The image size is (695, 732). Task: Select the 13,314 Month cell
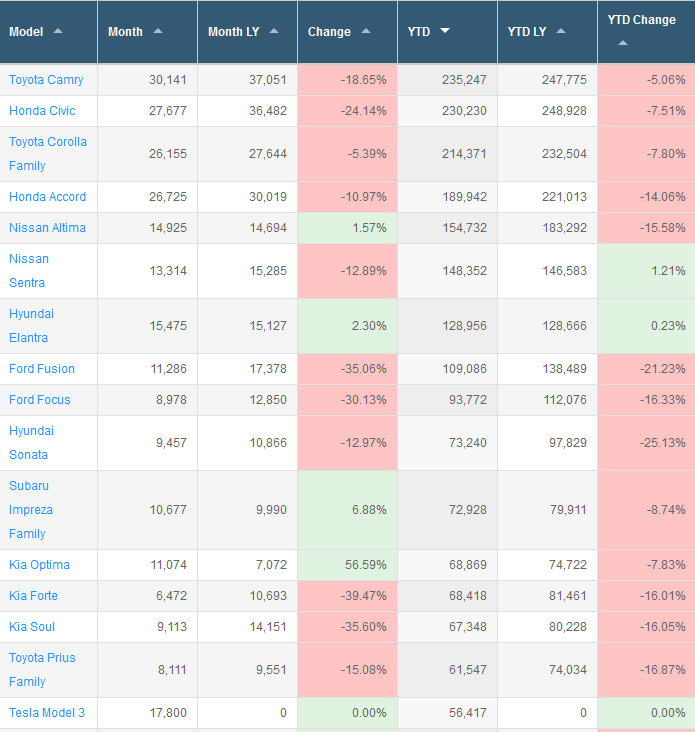(147, 271)
